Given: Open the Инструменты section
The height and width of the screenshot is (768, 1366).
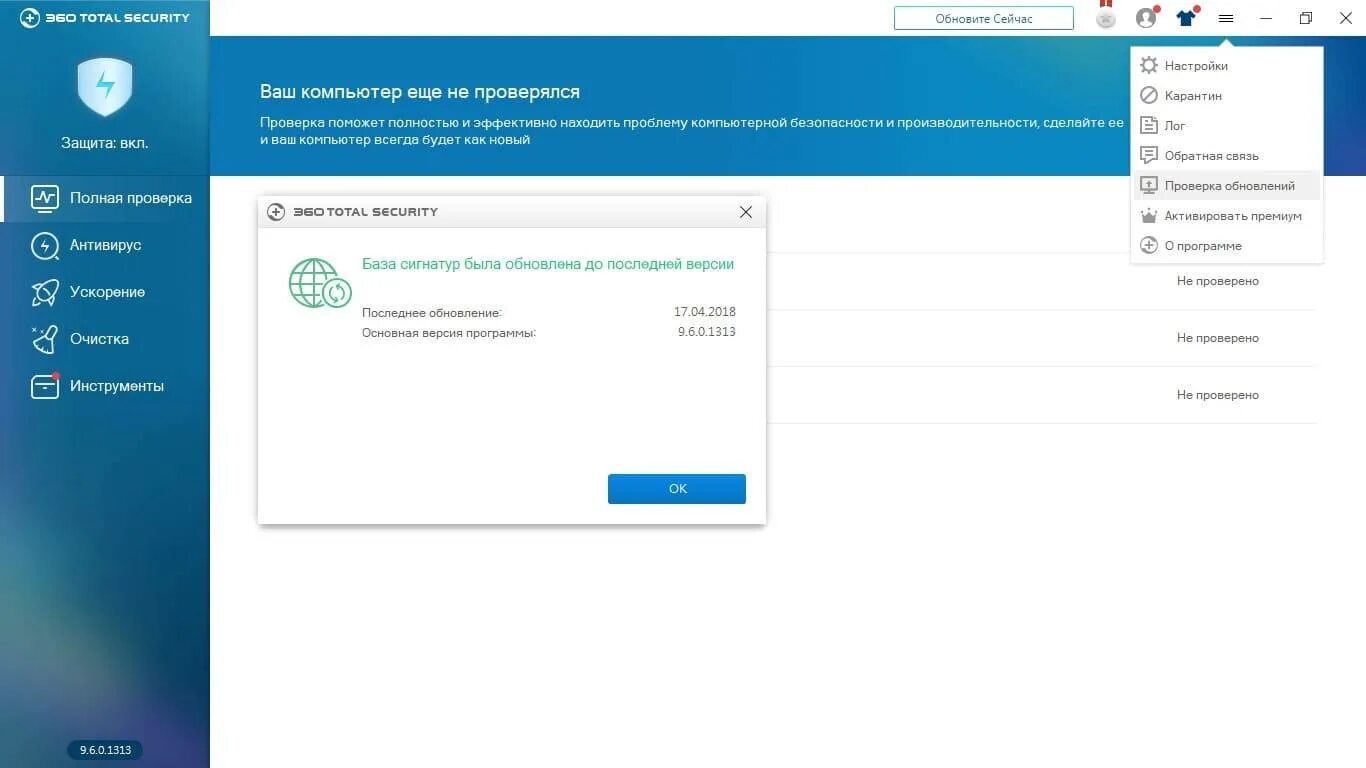Looking at the screenshot, I should 105,386.
